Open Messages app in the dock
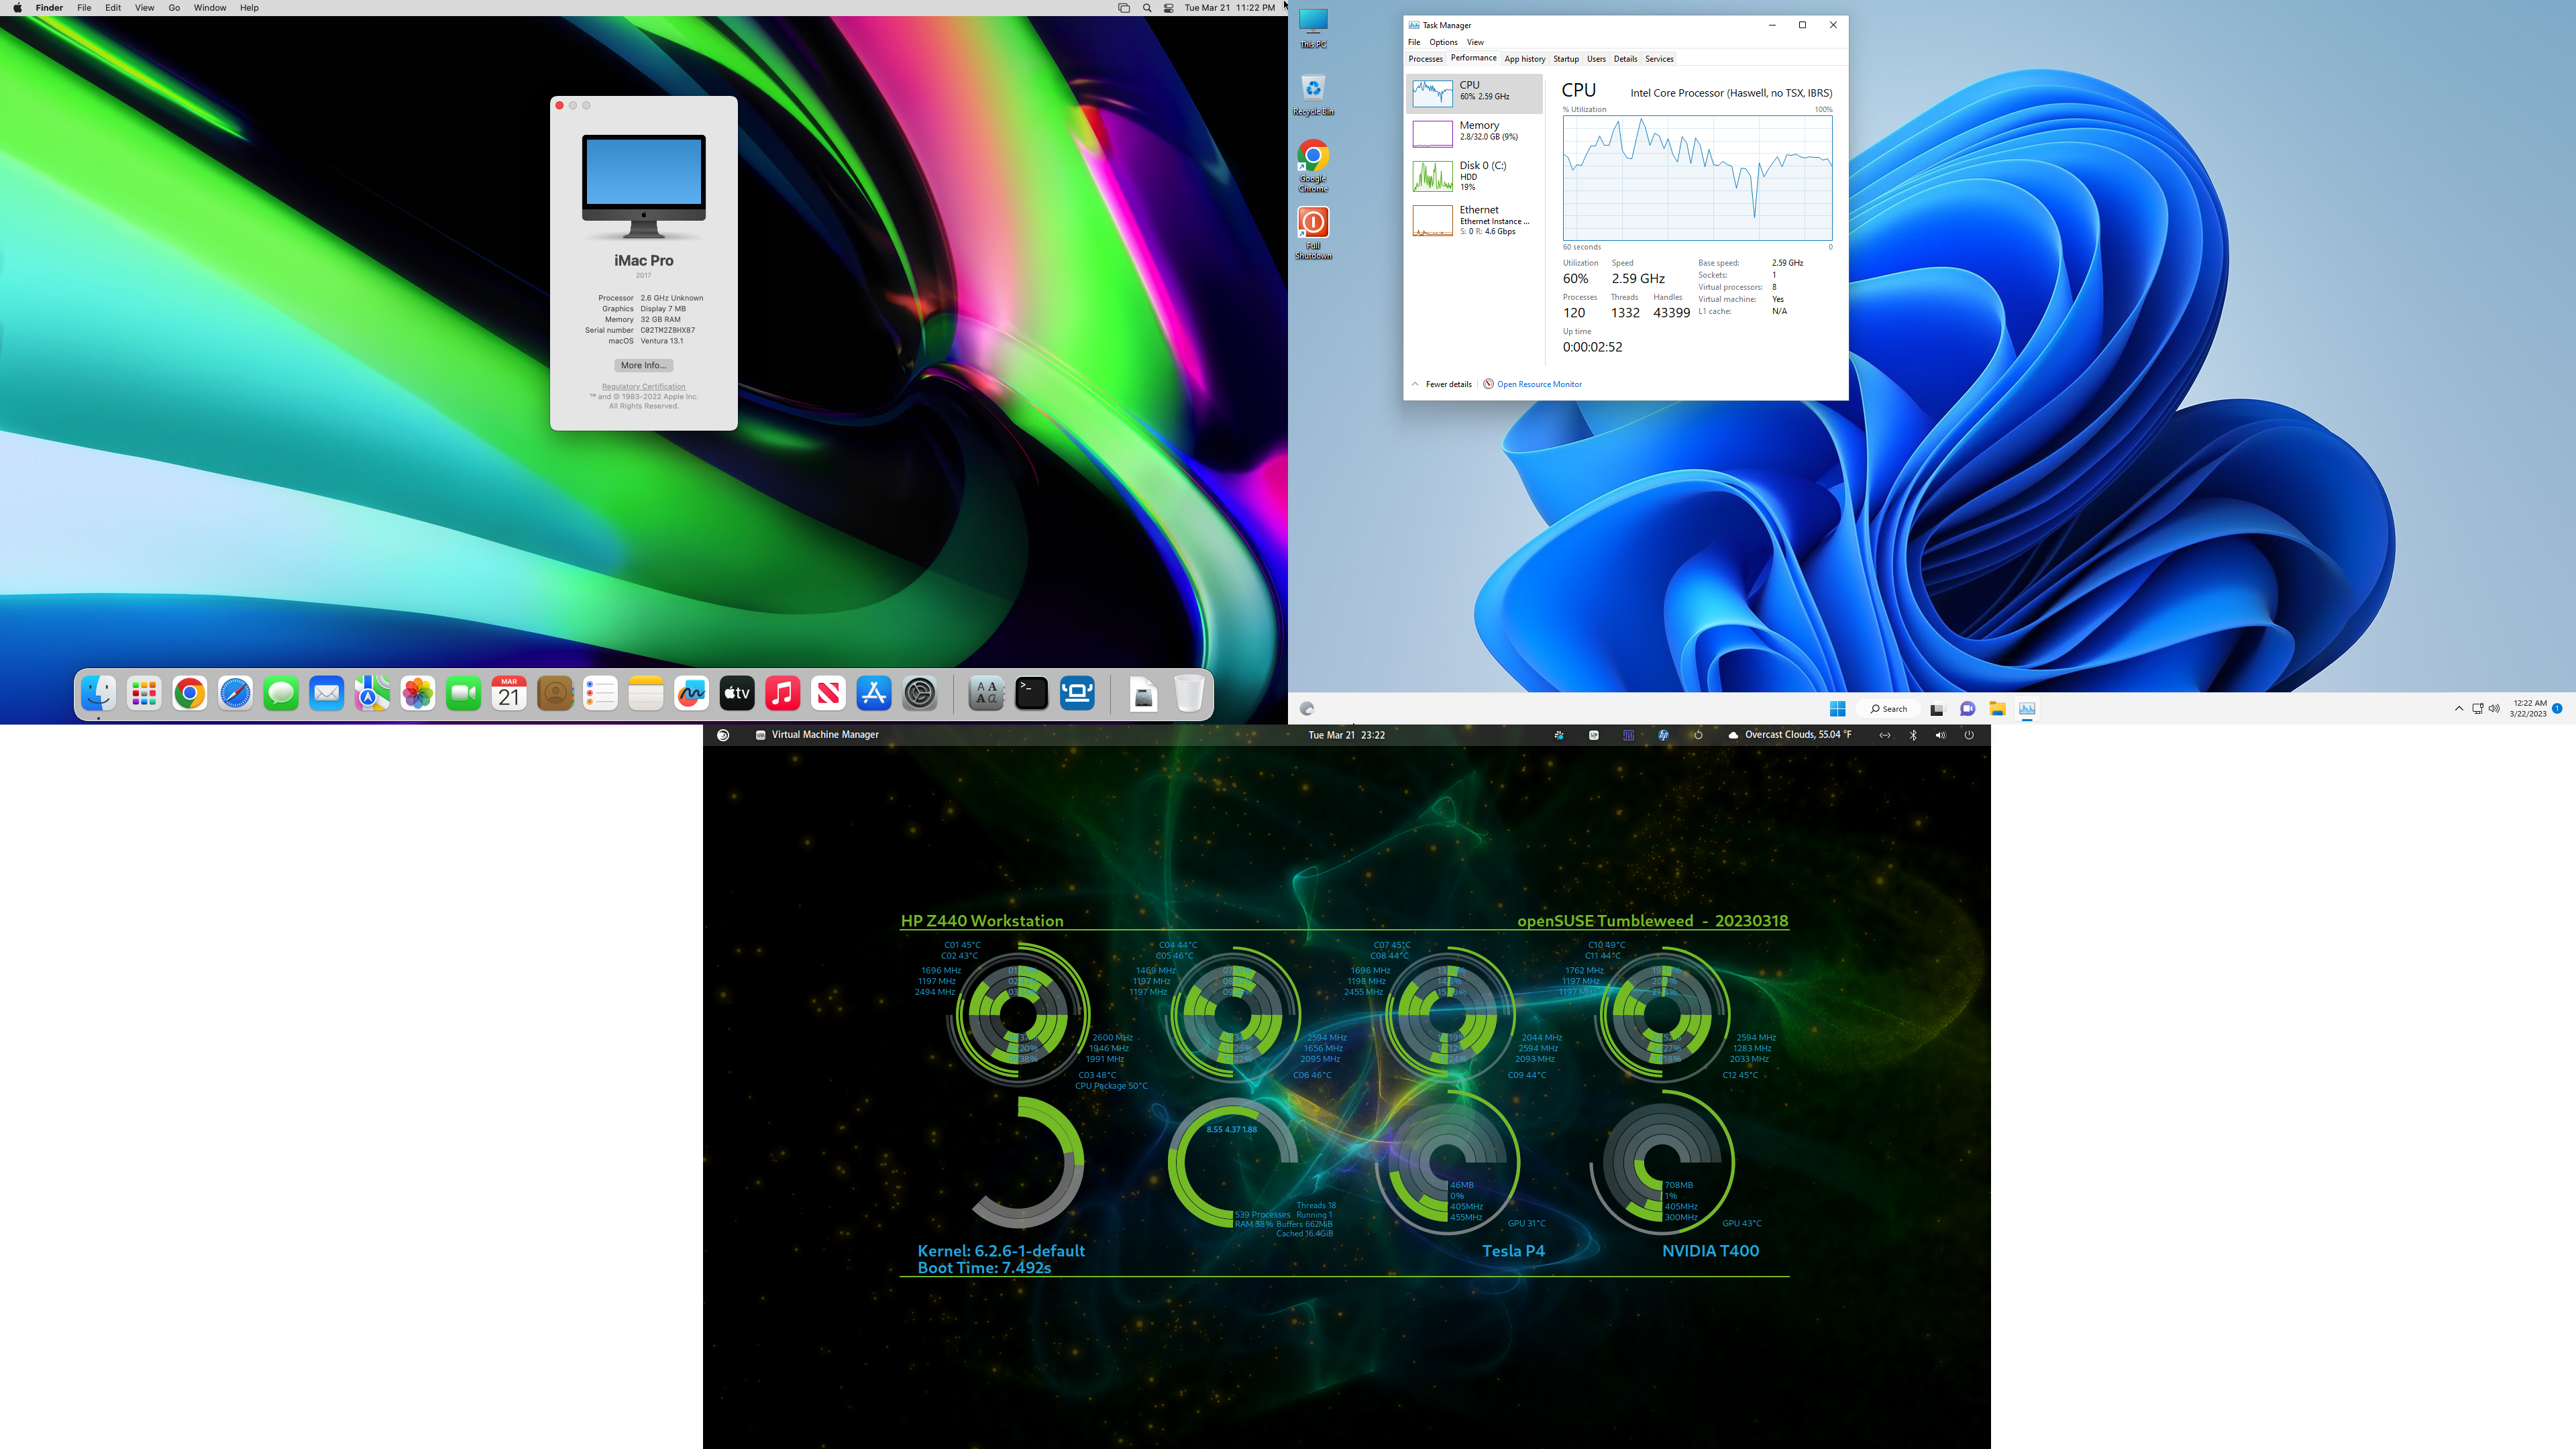Image resolution: width=2576 pixels, height=1449 pixels. pyautogui.click(x=281, y=693)
